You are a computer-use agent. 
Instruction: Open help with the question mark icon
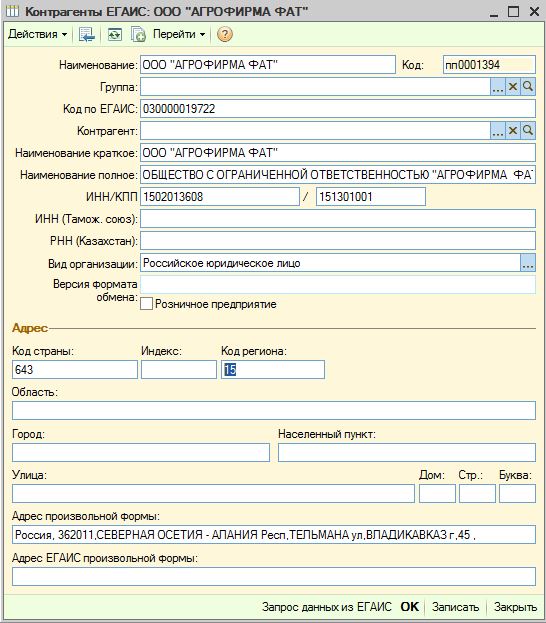225,35
